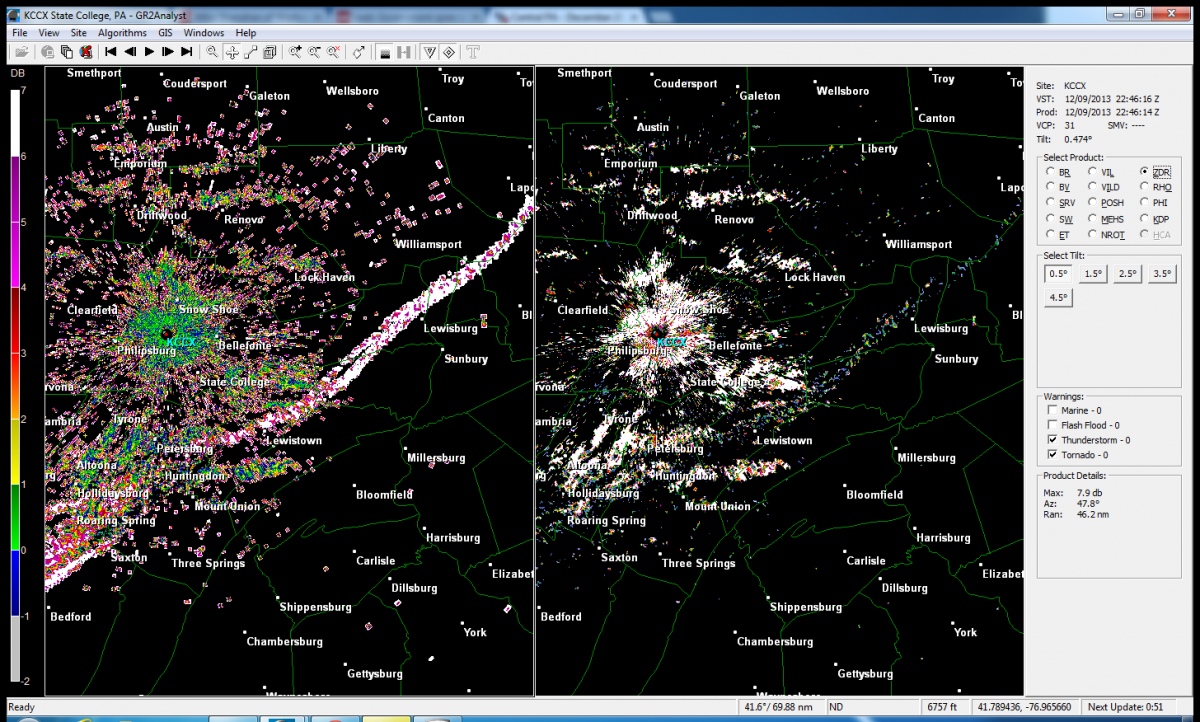Screen dimensions: 1200x722
Task: Click the KCCX radar site marker in left panel
Action: 182,342
